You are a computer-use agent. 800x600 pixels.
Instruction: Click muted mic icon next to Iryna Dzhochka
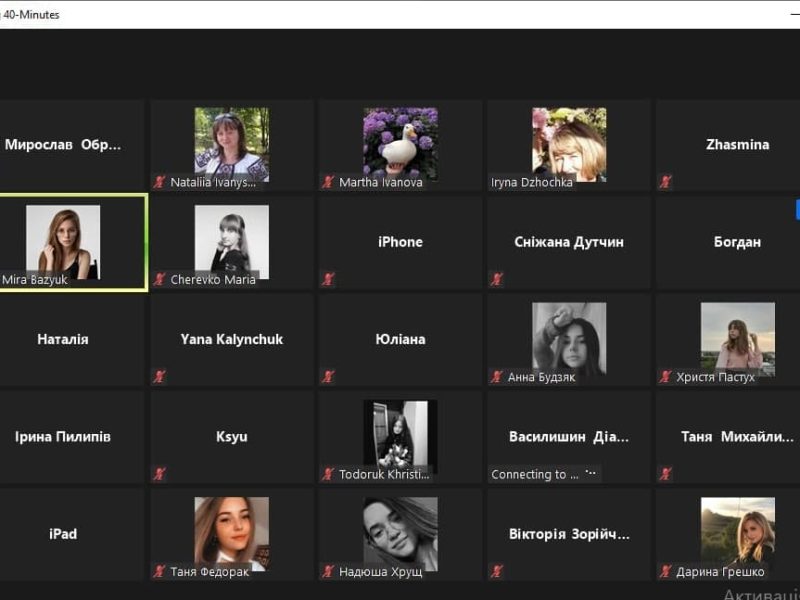click(x=497, y=182)
